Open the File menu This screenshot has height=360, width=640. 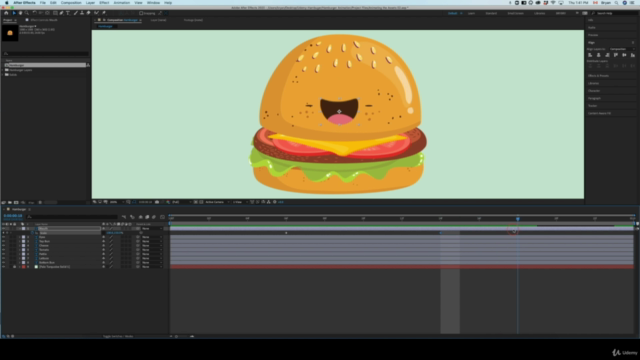[x=43, y=3]
